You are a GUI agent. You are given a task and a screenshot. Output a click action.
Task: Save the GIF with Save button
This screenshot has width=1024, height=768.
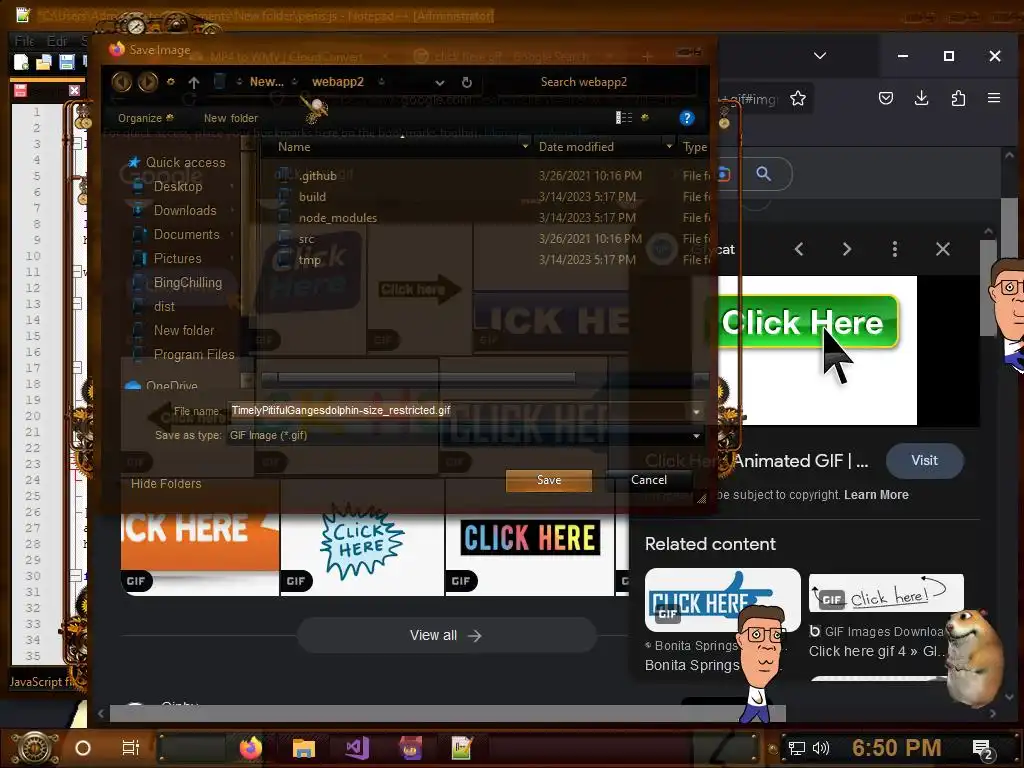tap(549, 480)
